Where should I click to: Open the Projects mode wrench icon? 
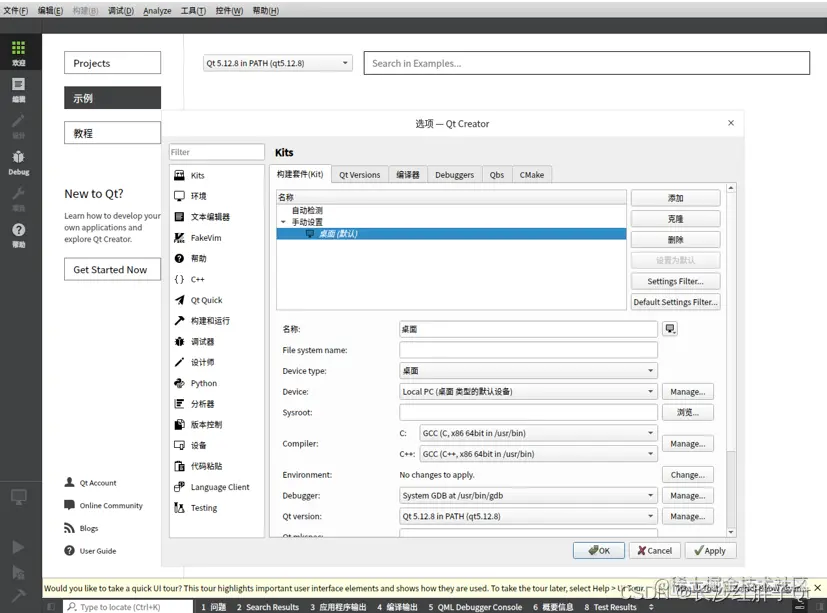coord(18,199)
